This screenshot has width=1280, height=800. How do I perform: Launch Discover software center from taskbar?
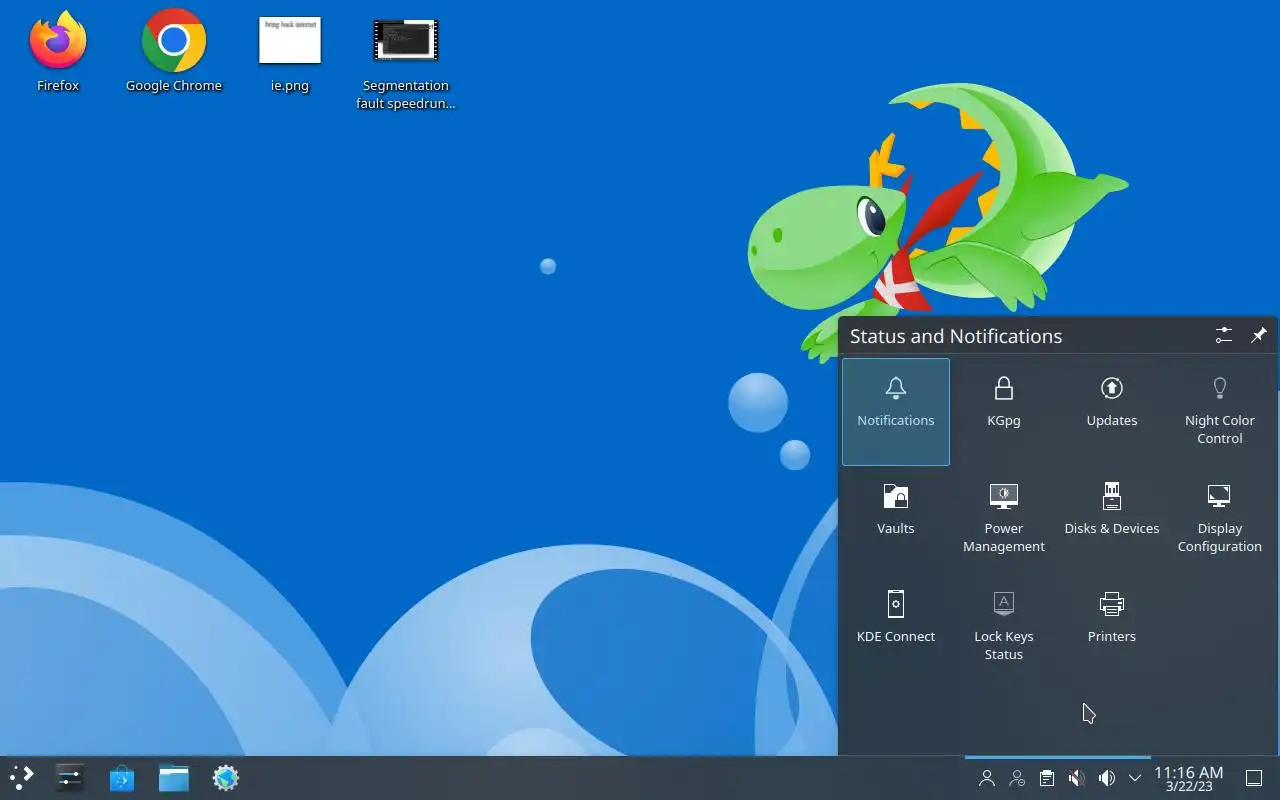tap(122, 778)
